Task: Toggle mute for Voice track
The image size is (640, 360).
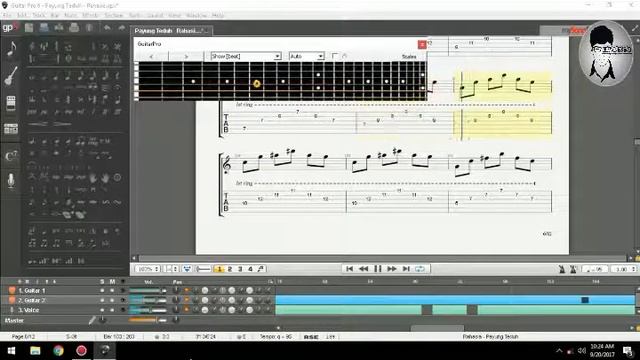Action: 112,310
